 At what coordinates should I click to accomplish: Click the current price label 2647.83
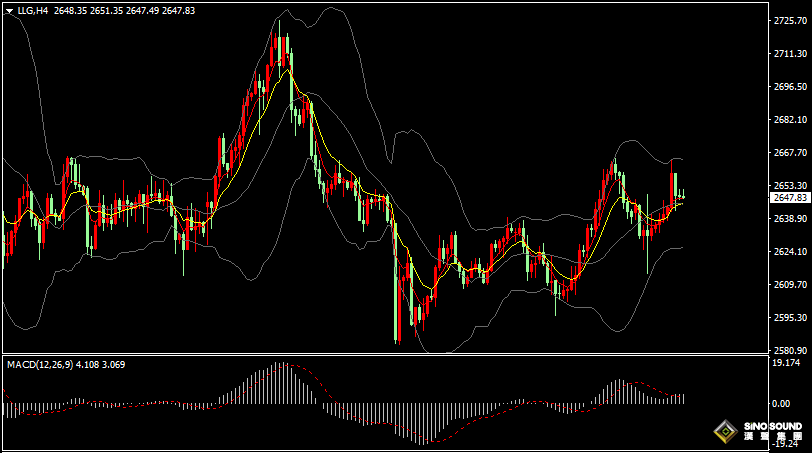[x=790, y=198]
